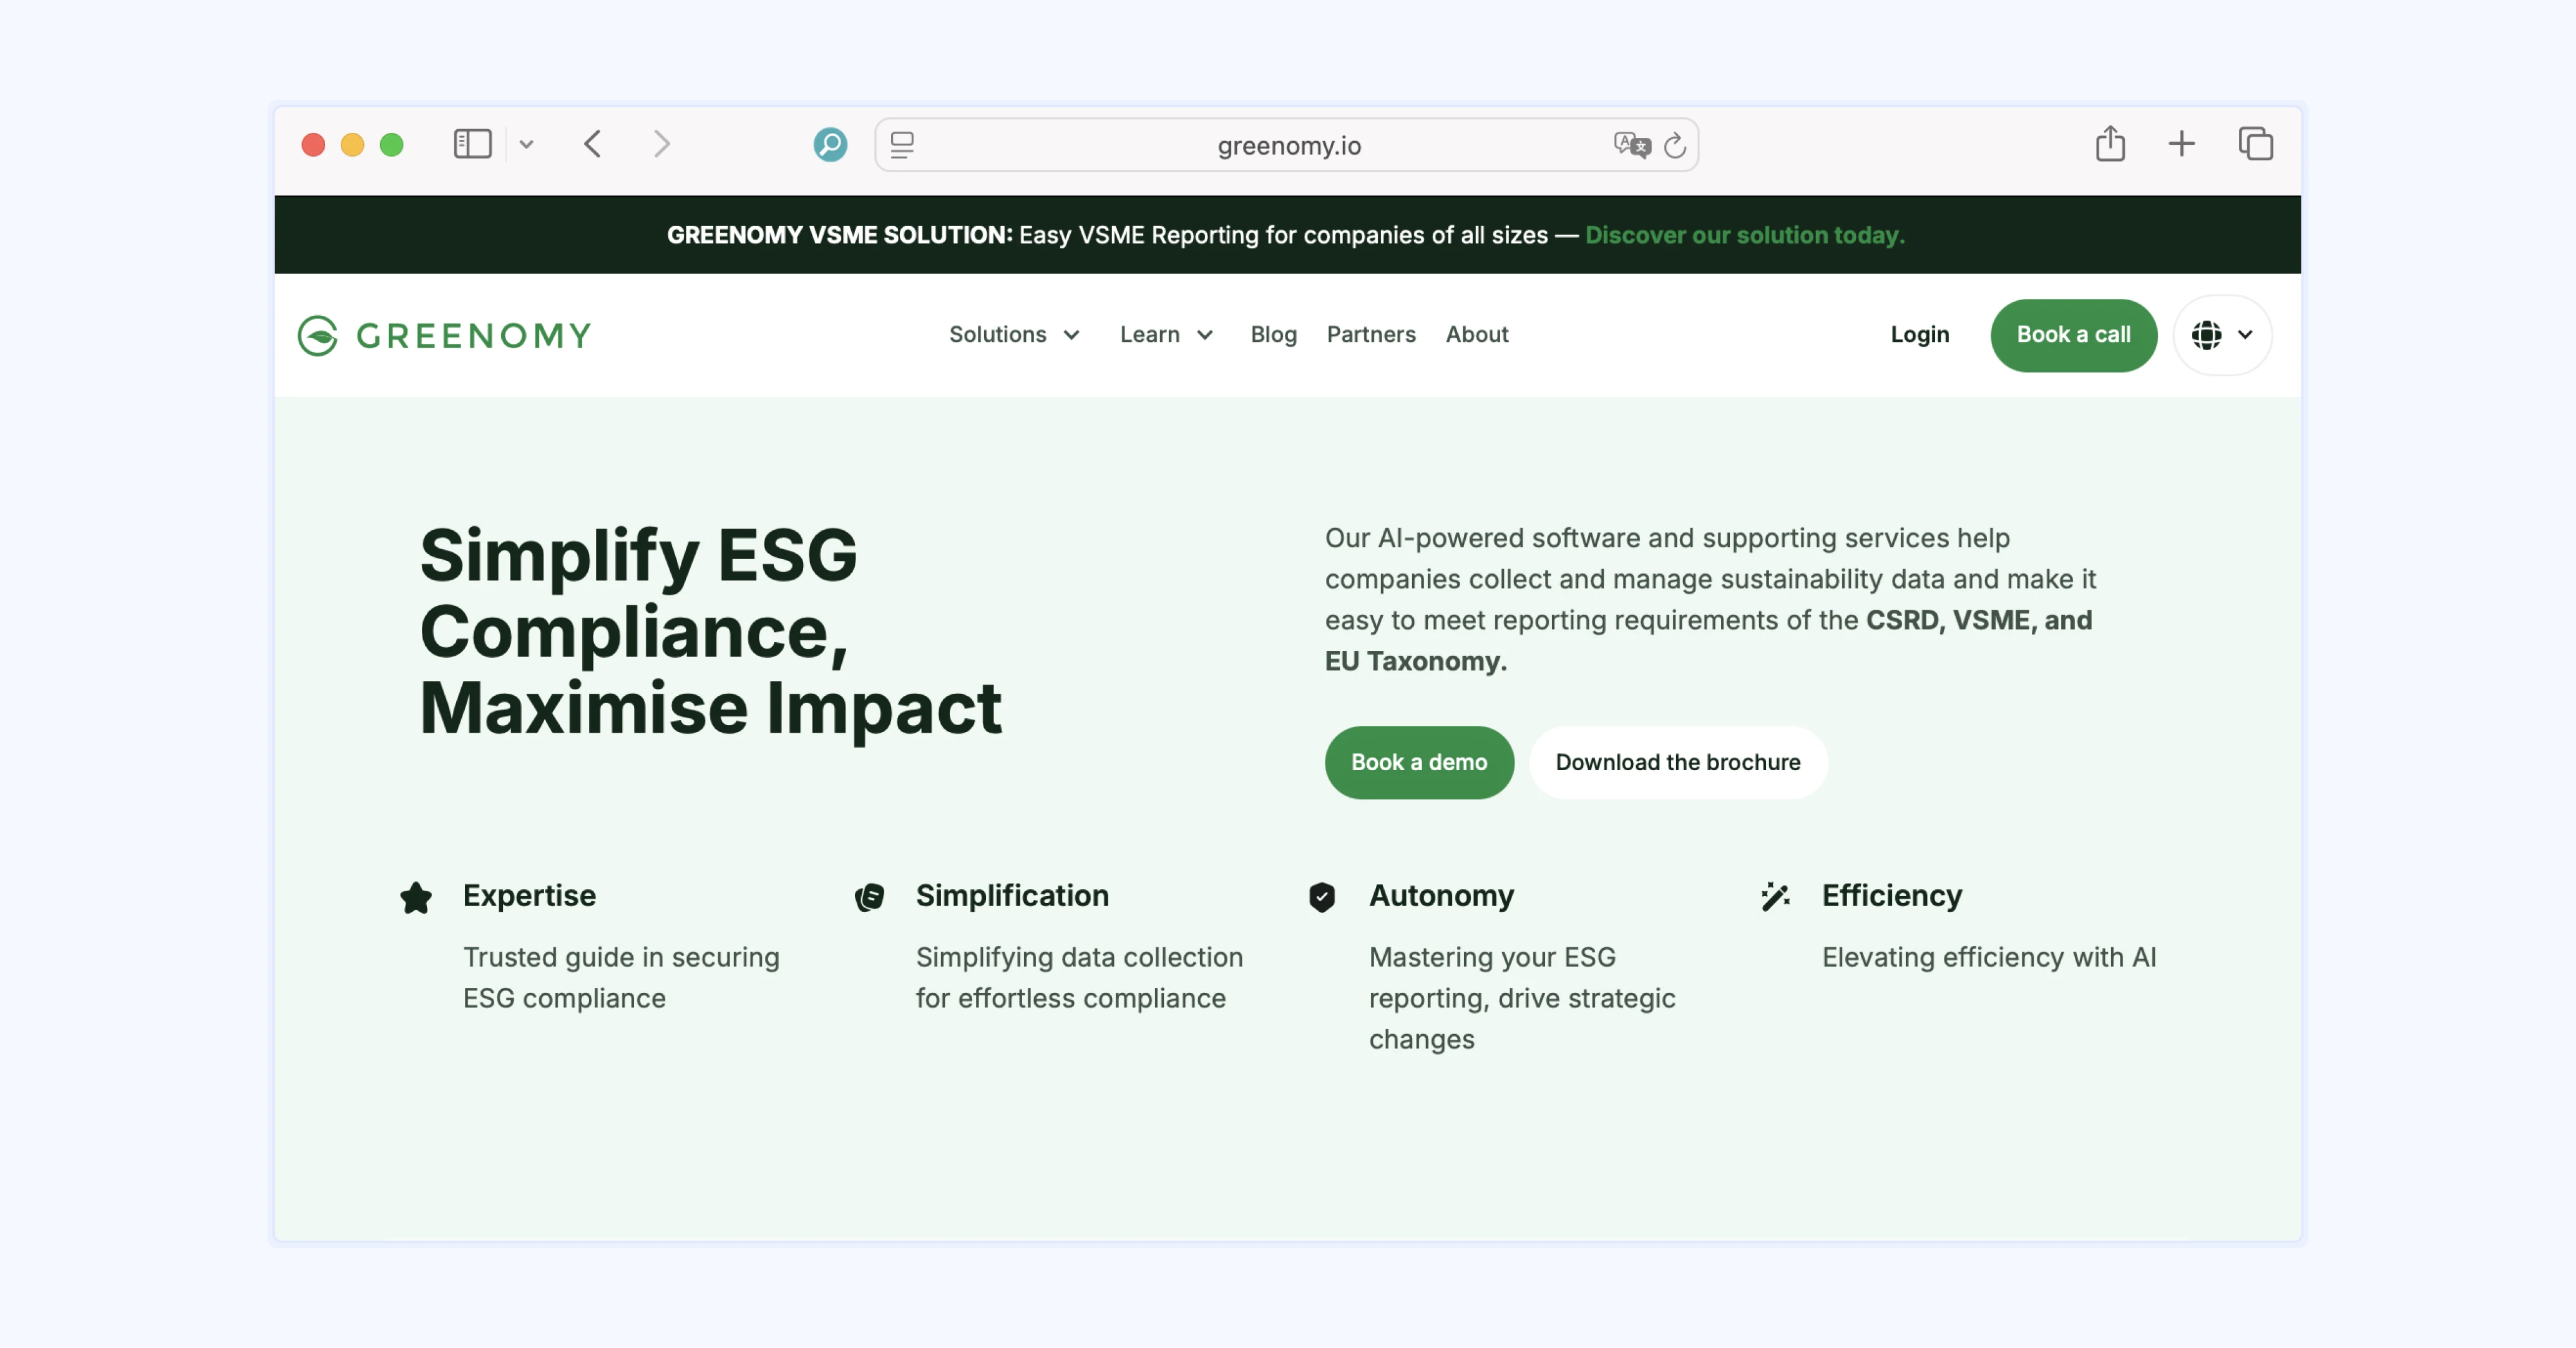Show the tab overview icon

pyautogui.click(x=2255, y=144)
